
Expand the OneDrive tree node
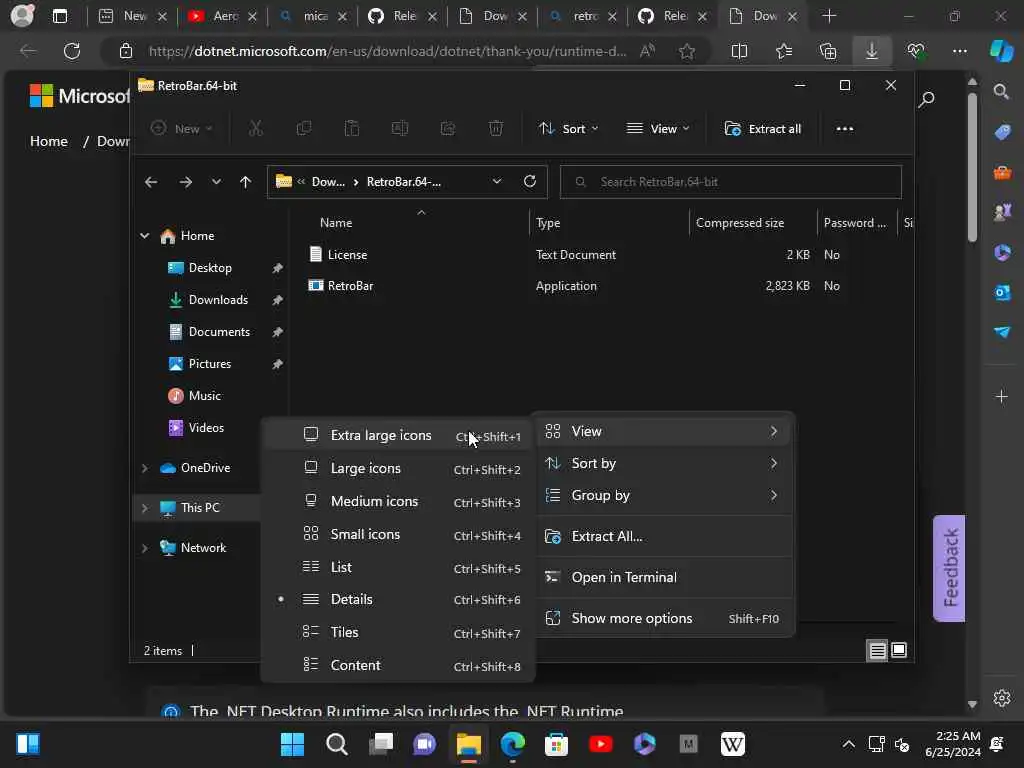pos(144,468)
